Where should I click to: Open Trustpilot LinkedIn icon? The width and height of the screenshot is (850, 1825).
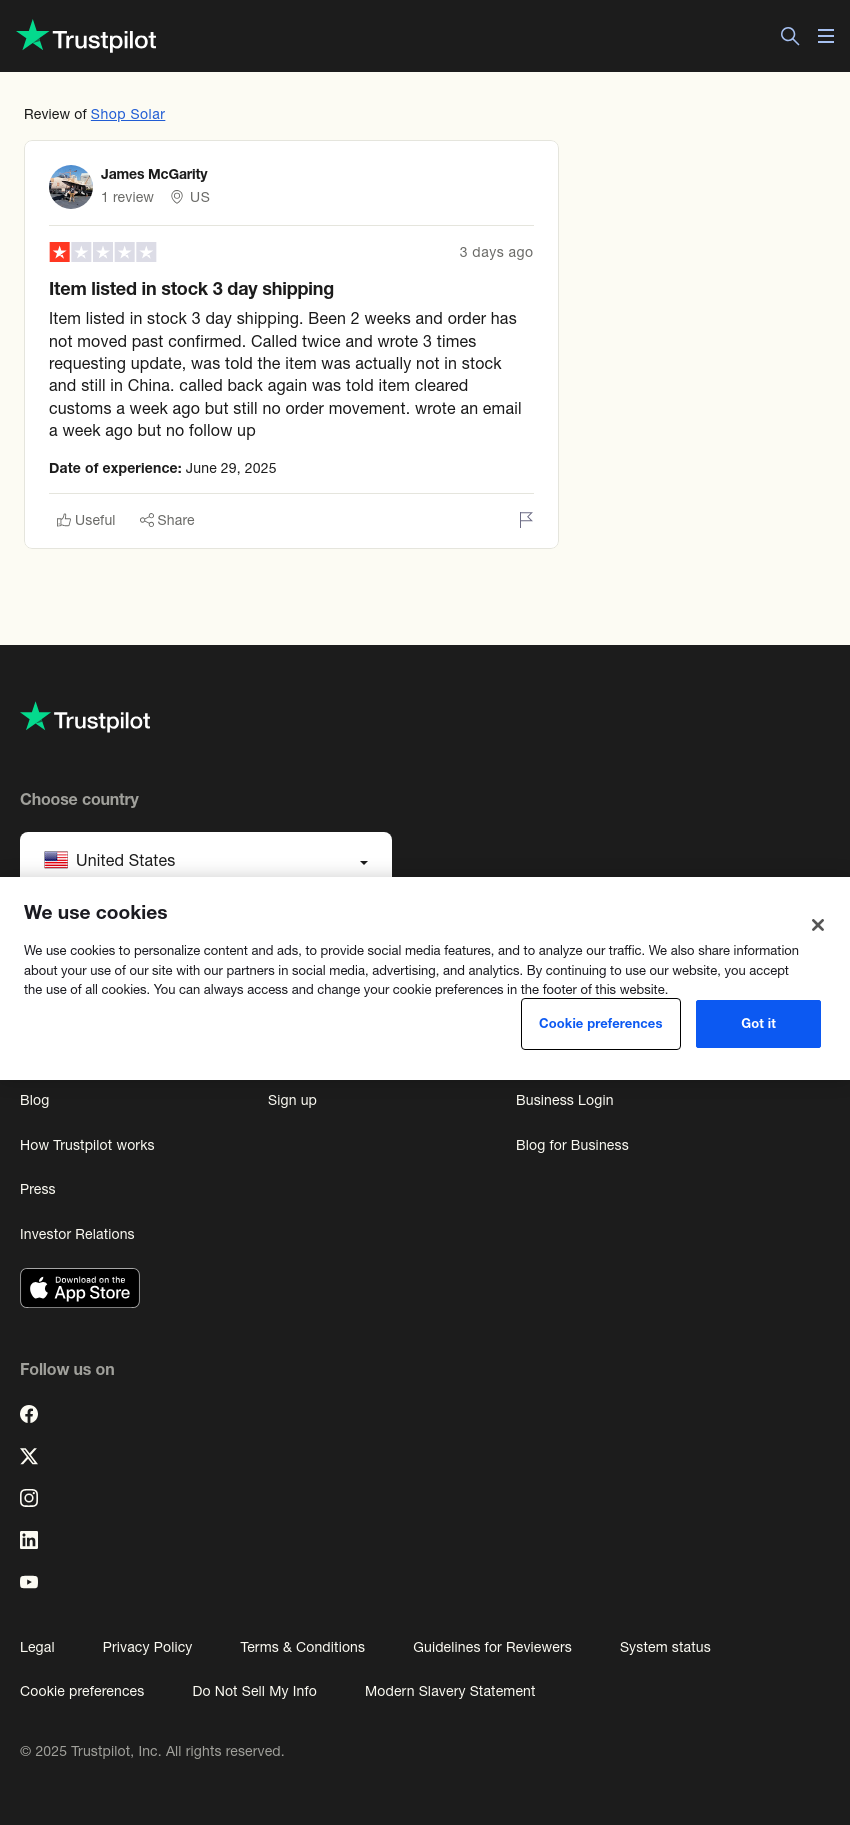point(29,1540)
